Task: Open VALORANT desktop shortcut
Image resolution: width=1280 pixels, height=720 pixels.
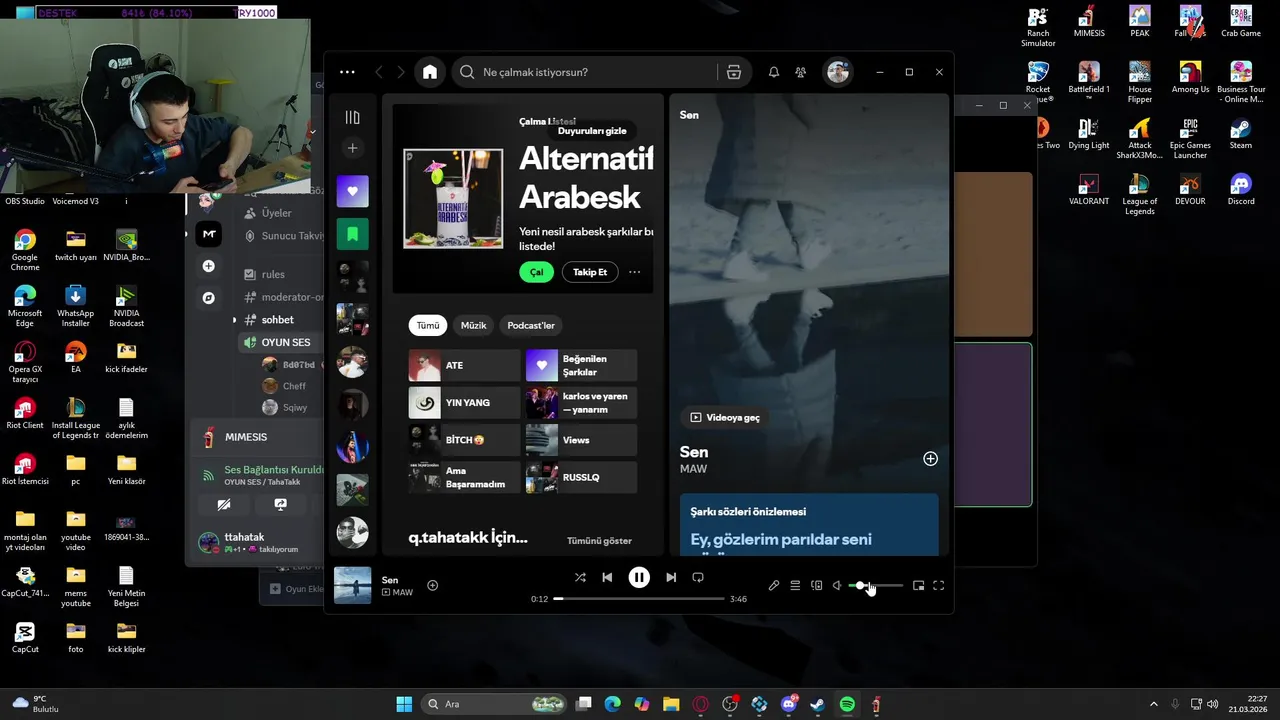Action: [x=1089, y=188]
